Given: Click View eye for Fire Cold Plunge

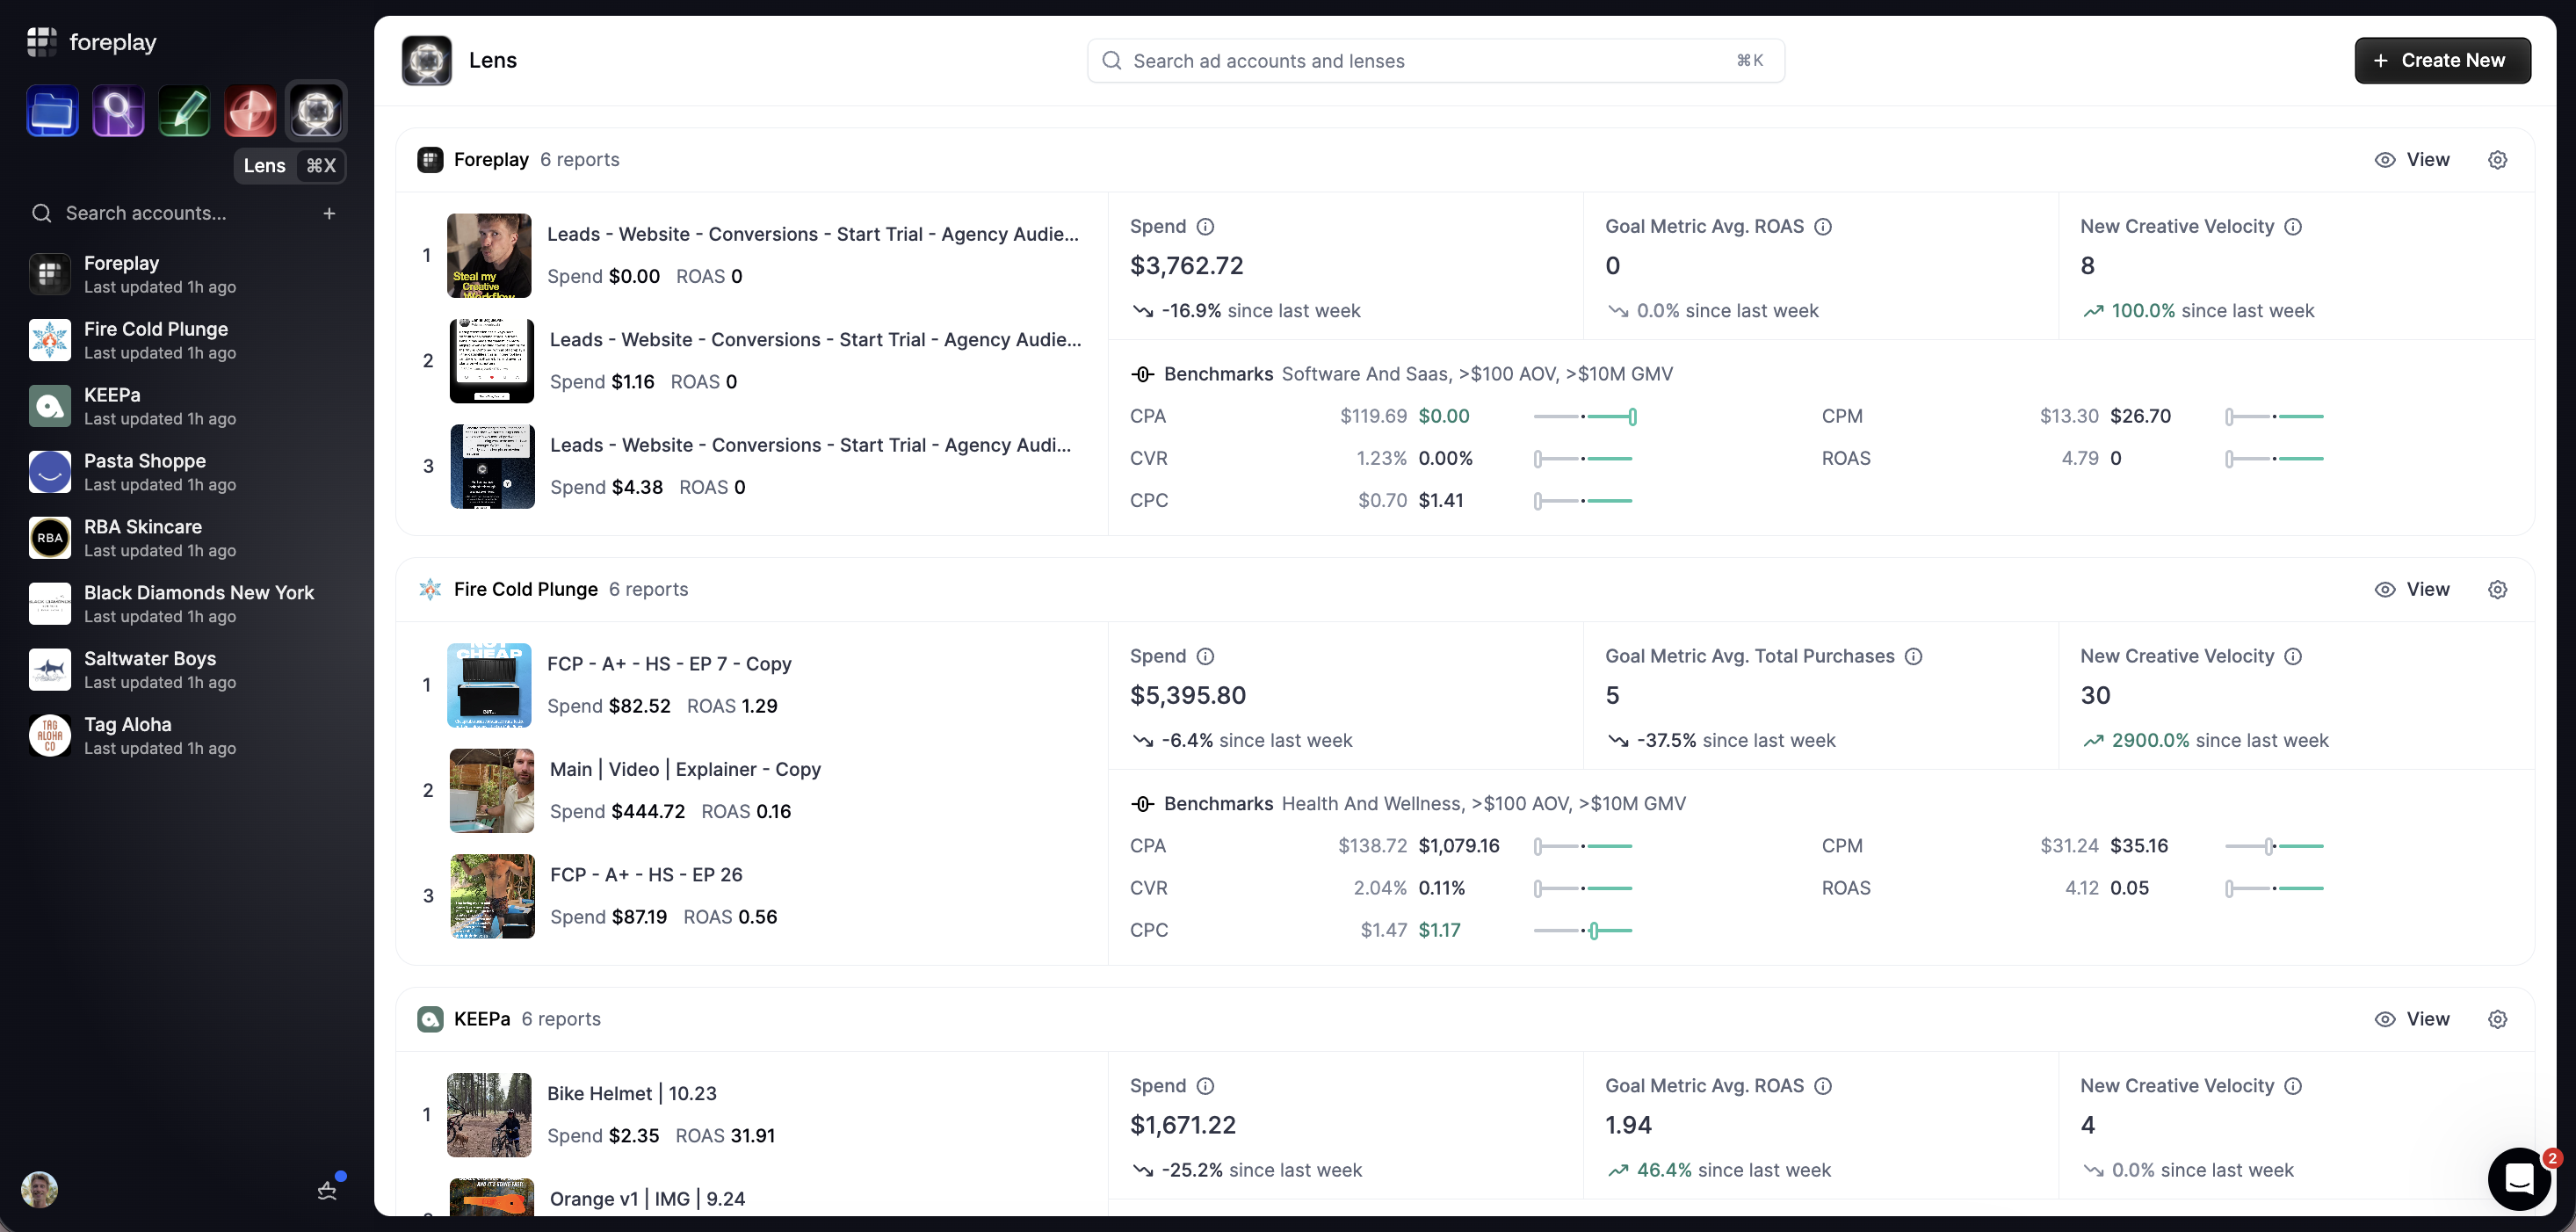Looking at the screenshot, I should tap(2412, 590).
